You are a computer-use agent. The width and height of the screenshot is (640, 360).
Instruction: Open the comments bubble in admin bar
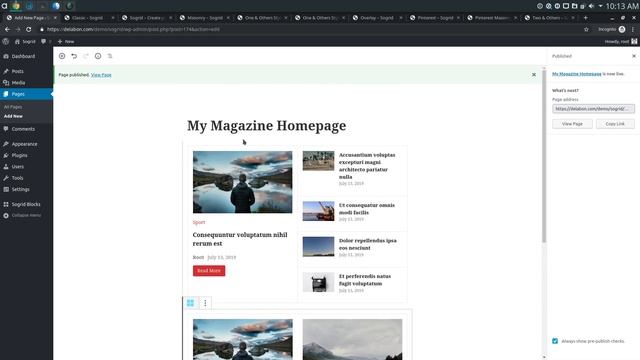pos(44,41)
